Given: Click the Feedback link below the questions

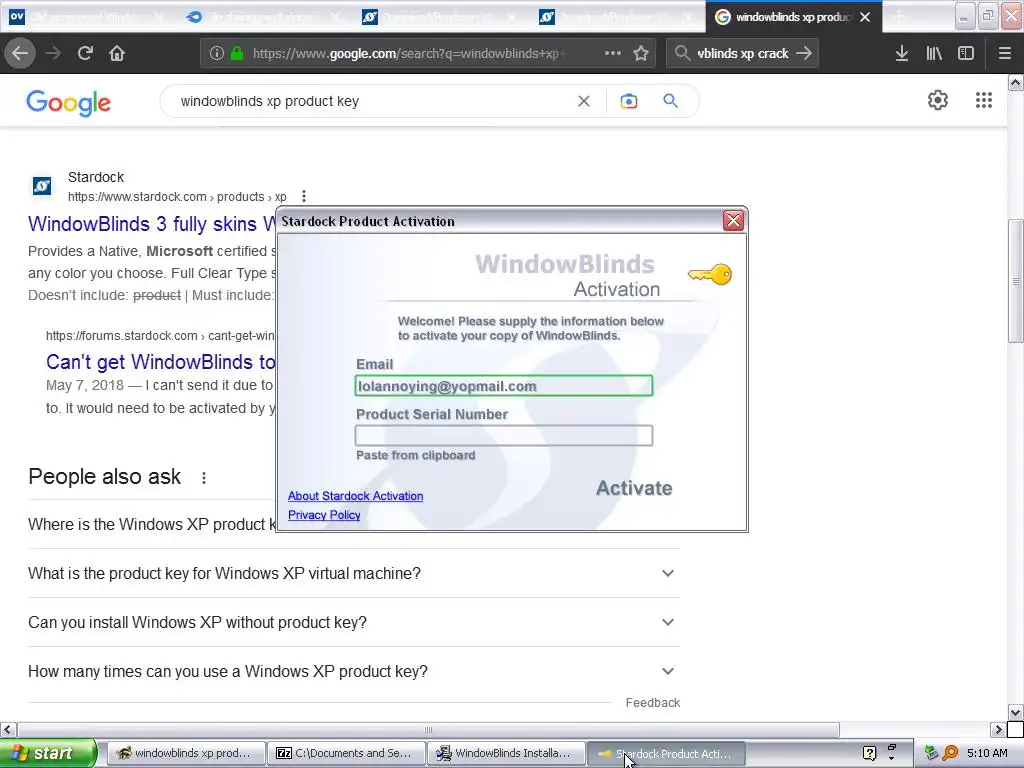Looking at the screenshot, I should click(652, 703).
